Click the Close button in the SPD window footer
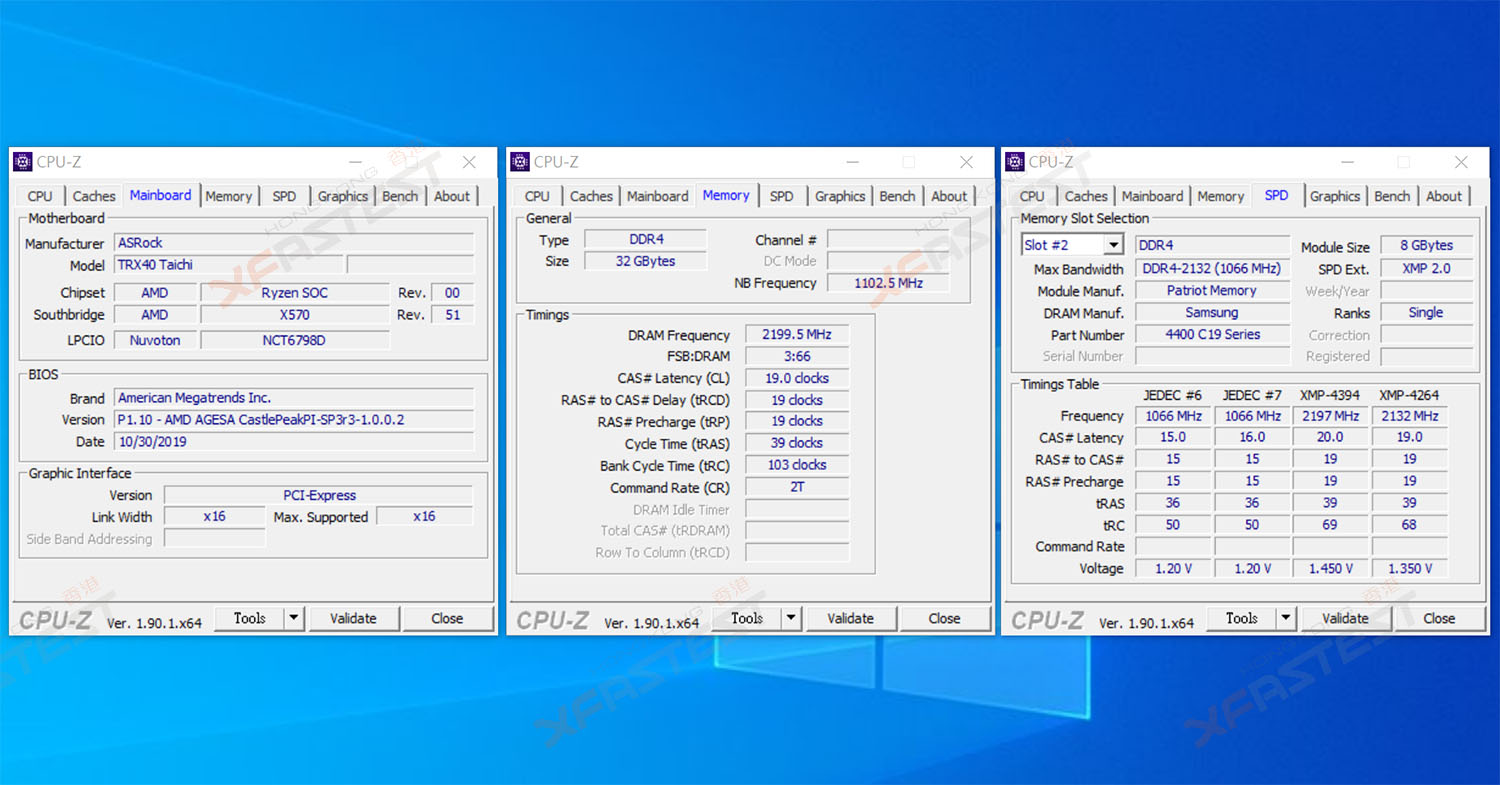Viewport: 1500px width, 785px height. click(1439, 619)
